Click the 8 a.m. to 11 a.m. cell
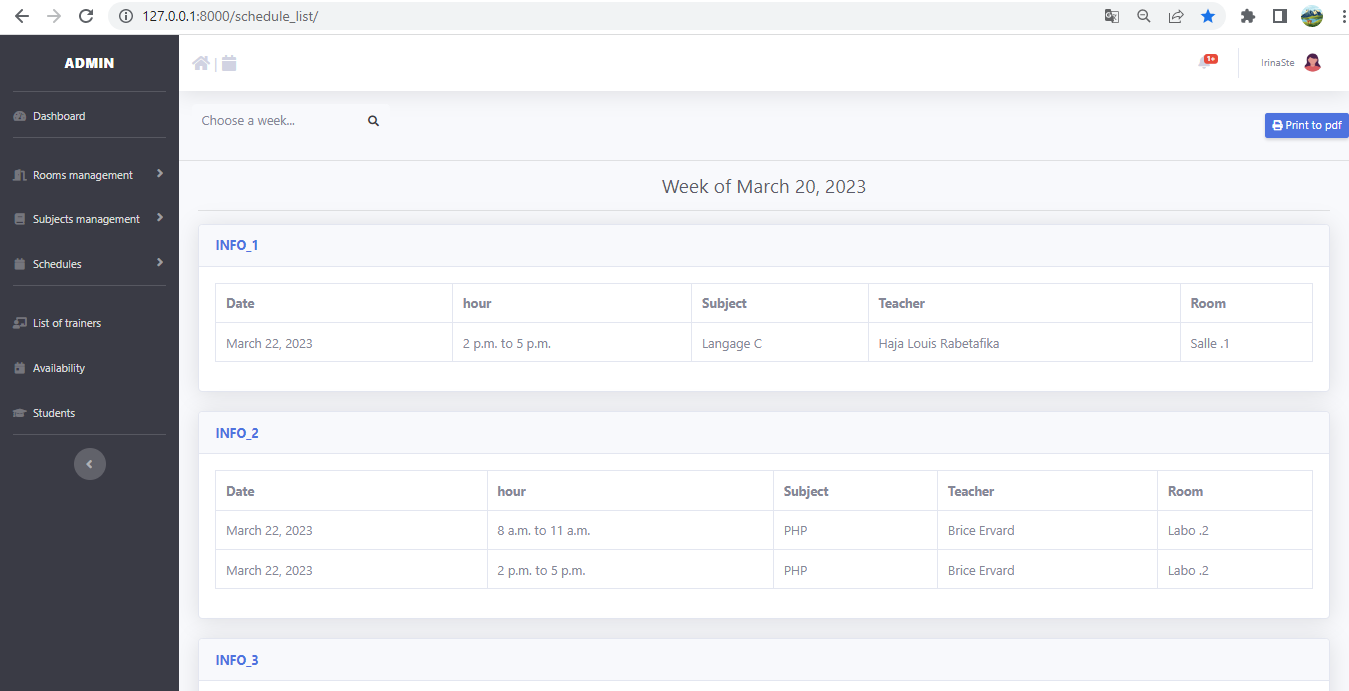This screenshot has height=691, width=1349. (x=630, y=531)
